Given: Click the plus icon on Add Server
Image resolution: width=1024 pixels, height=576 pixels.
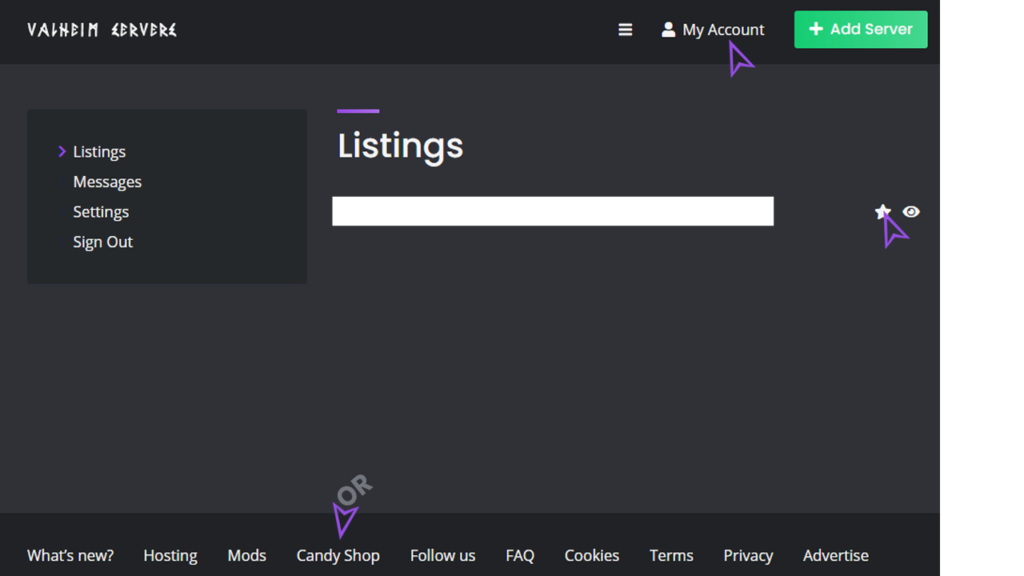Looking at the screenshot, I should pos(816,29).
